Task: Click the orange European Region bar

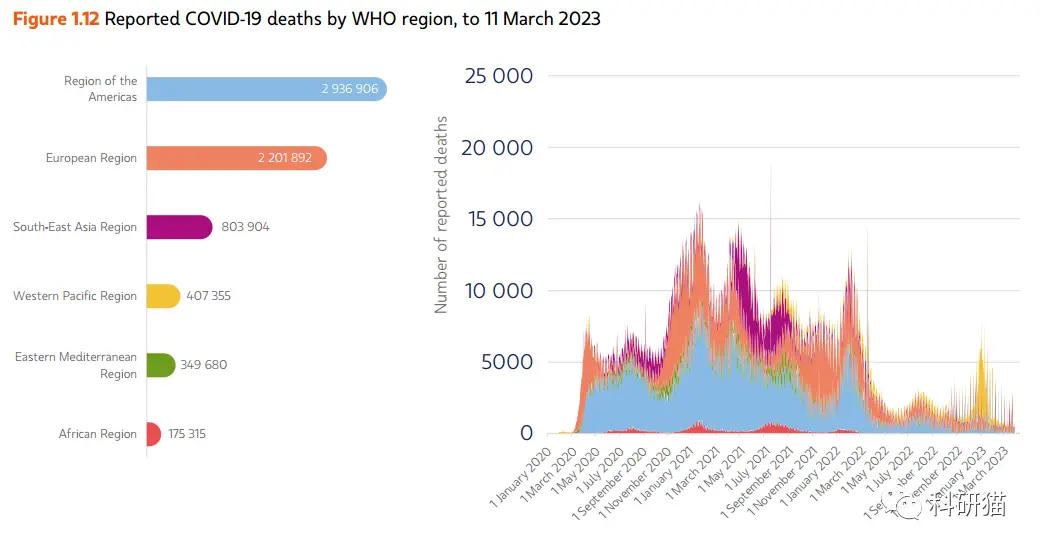Action: (237, 158)
